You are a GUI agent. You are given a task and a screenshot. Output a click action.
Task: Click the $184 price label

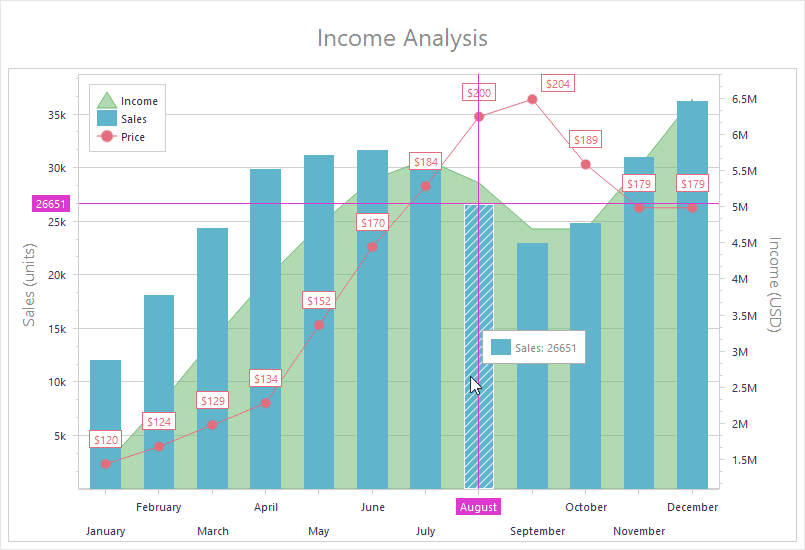coord(426,161)
